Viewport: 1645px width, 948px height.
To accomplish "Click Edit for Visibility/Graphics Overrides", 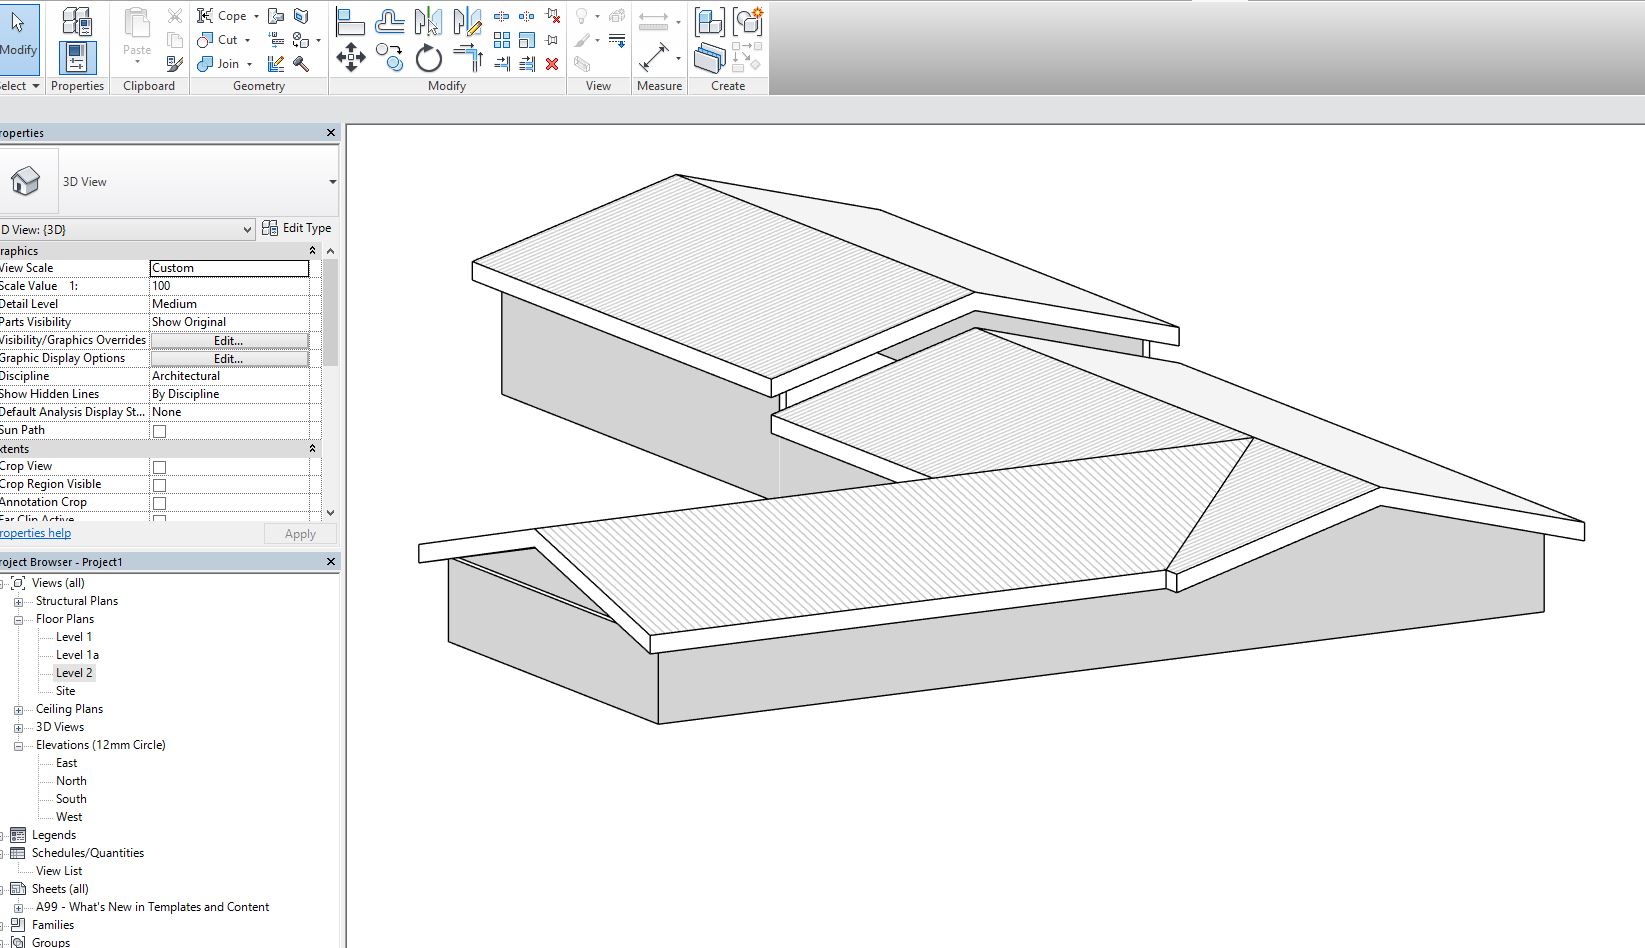I will [229, 341].
